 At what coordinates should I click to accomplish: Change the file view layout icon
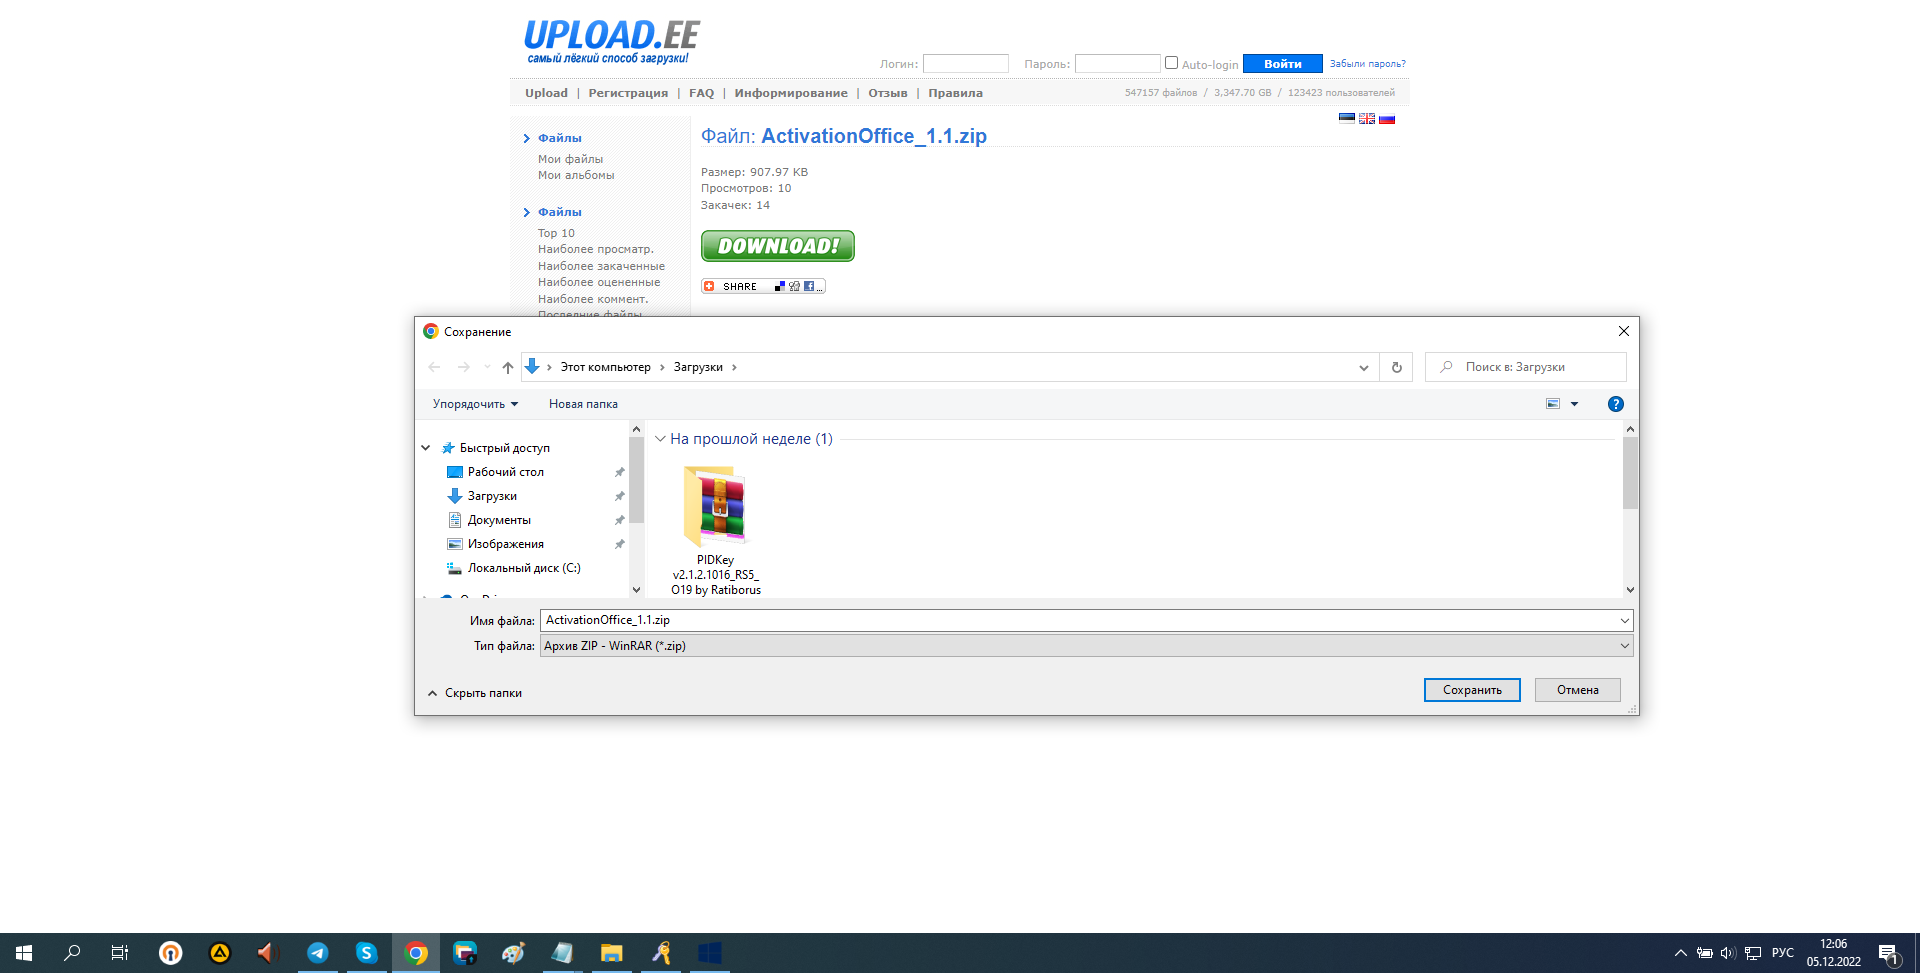click(x=1553, y=404)
